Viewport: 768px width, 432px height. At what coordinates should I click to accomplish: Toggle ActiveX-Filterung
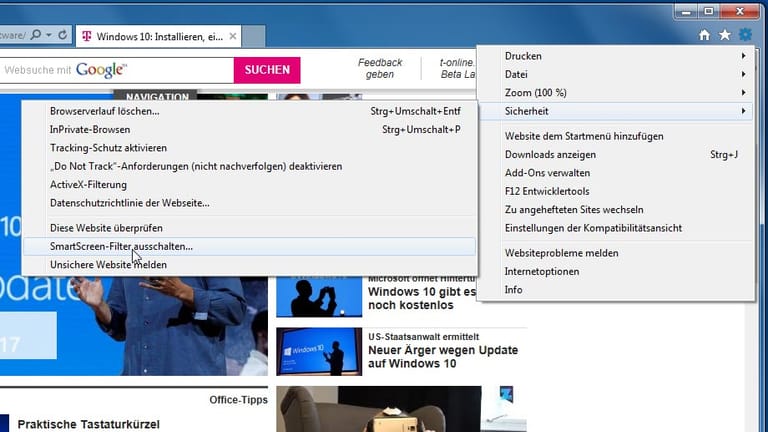249,185
